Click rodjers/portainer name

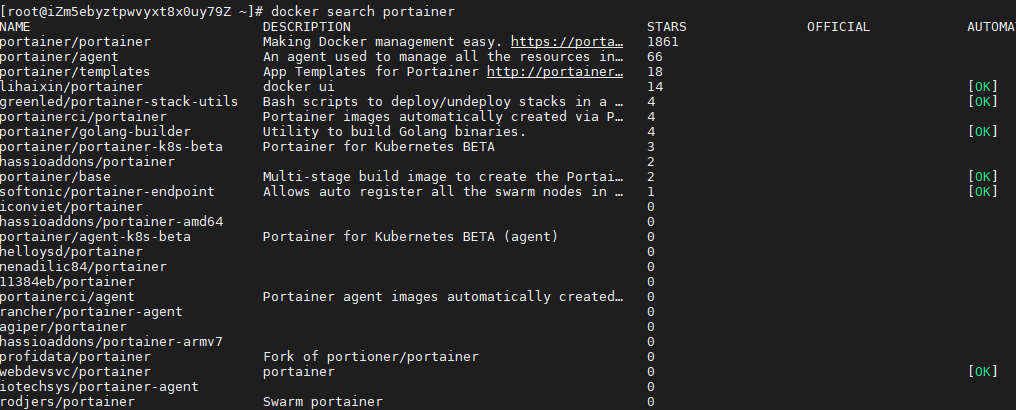(67, 402)
